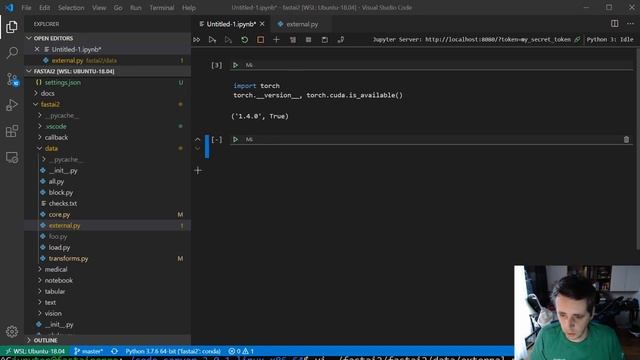Switch to the Untitled-1.ipynb tab
Viewport: 640px width, 360px height.
click(x=231, y=24)
